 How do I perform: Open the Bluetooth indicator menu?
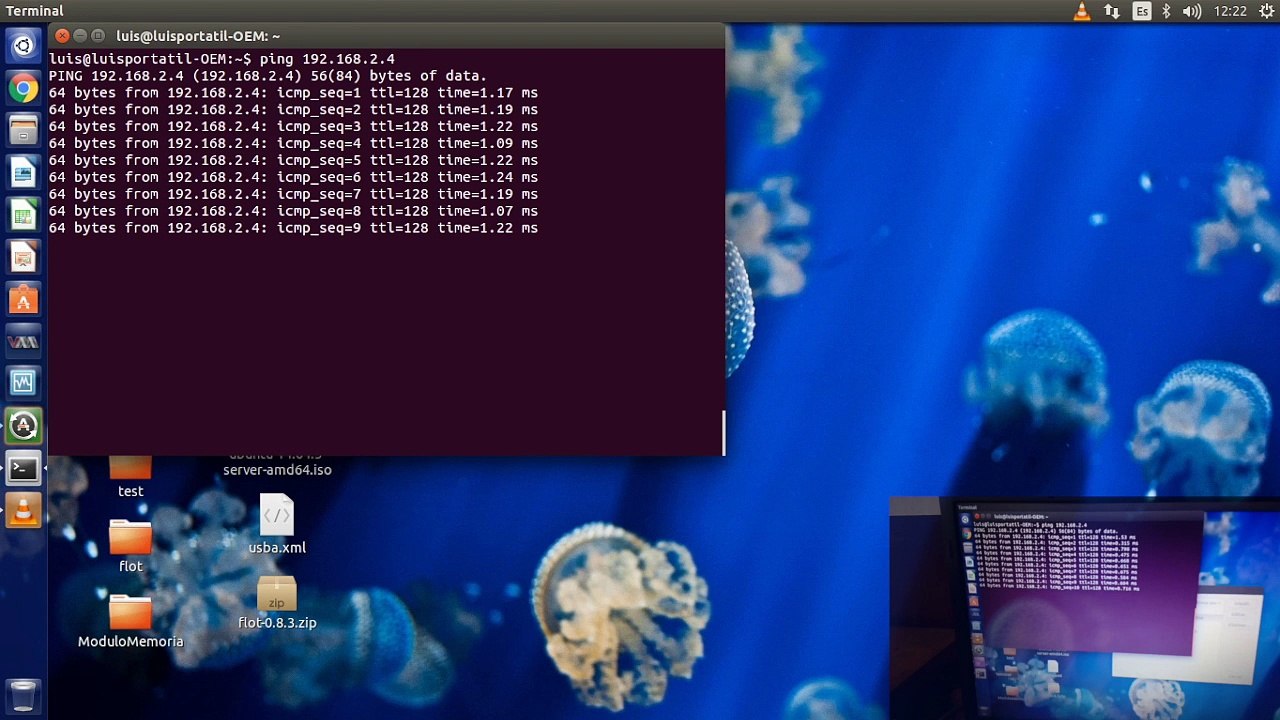[x=1166, y=11]
